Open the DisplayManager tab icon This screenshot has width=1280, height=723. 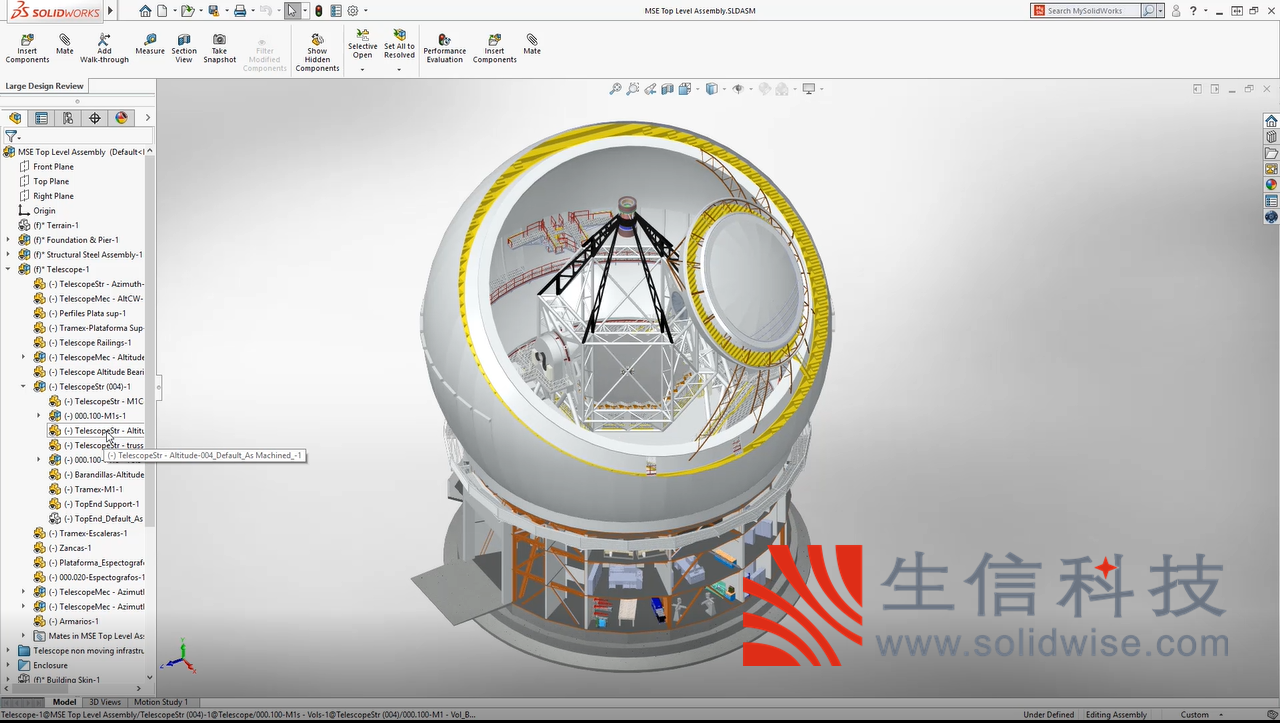(121, 118)
